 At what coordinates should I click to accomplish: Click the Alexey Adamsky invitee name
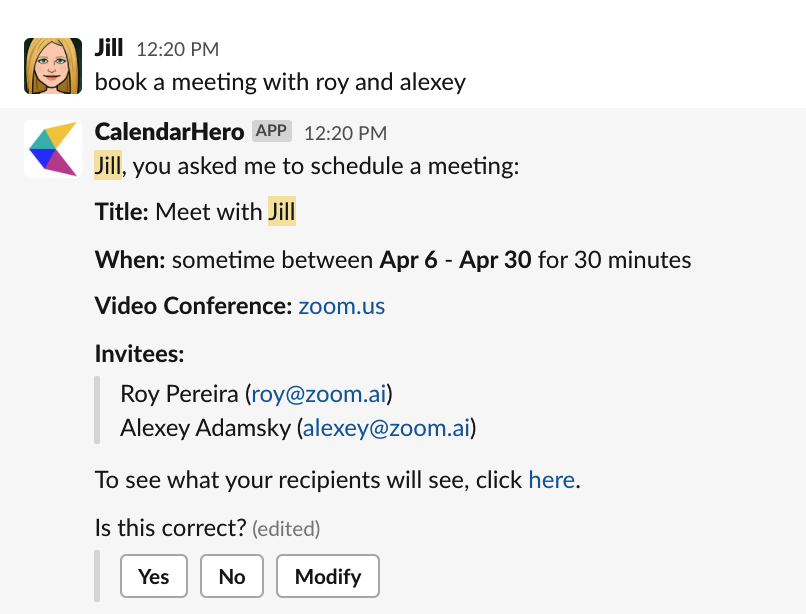[x=206, y=428]
